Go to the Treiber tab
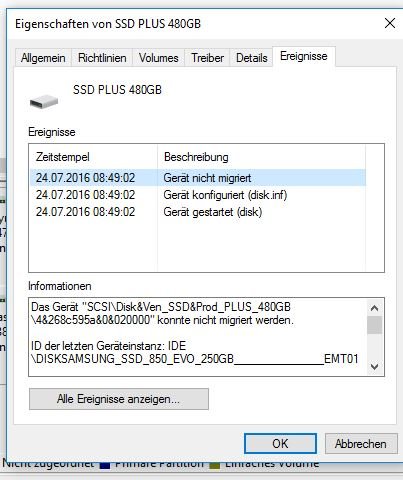The width and height of the screenshot is (403, 480). click(207, 58)
